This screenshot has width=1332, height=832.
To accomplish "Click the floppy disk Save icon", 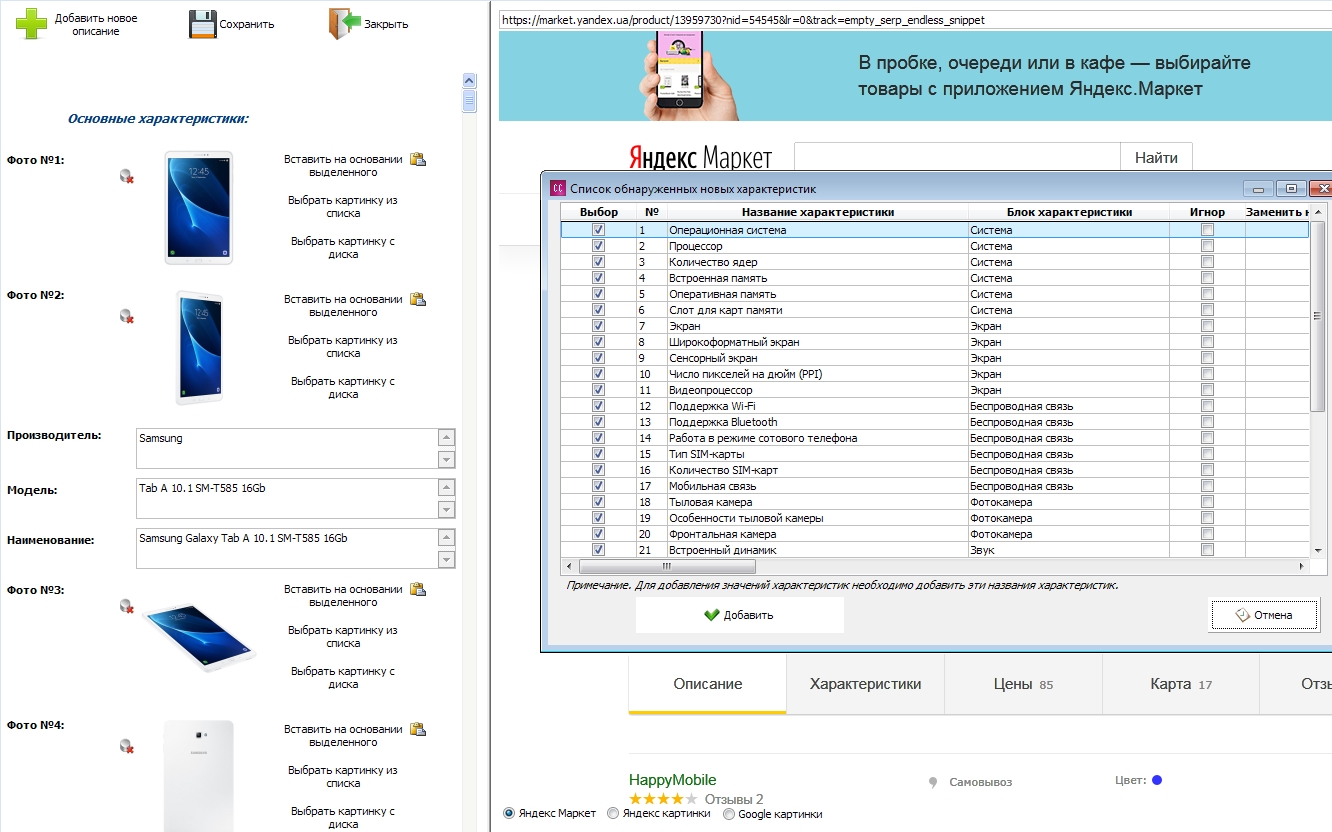I will (203, 24).
